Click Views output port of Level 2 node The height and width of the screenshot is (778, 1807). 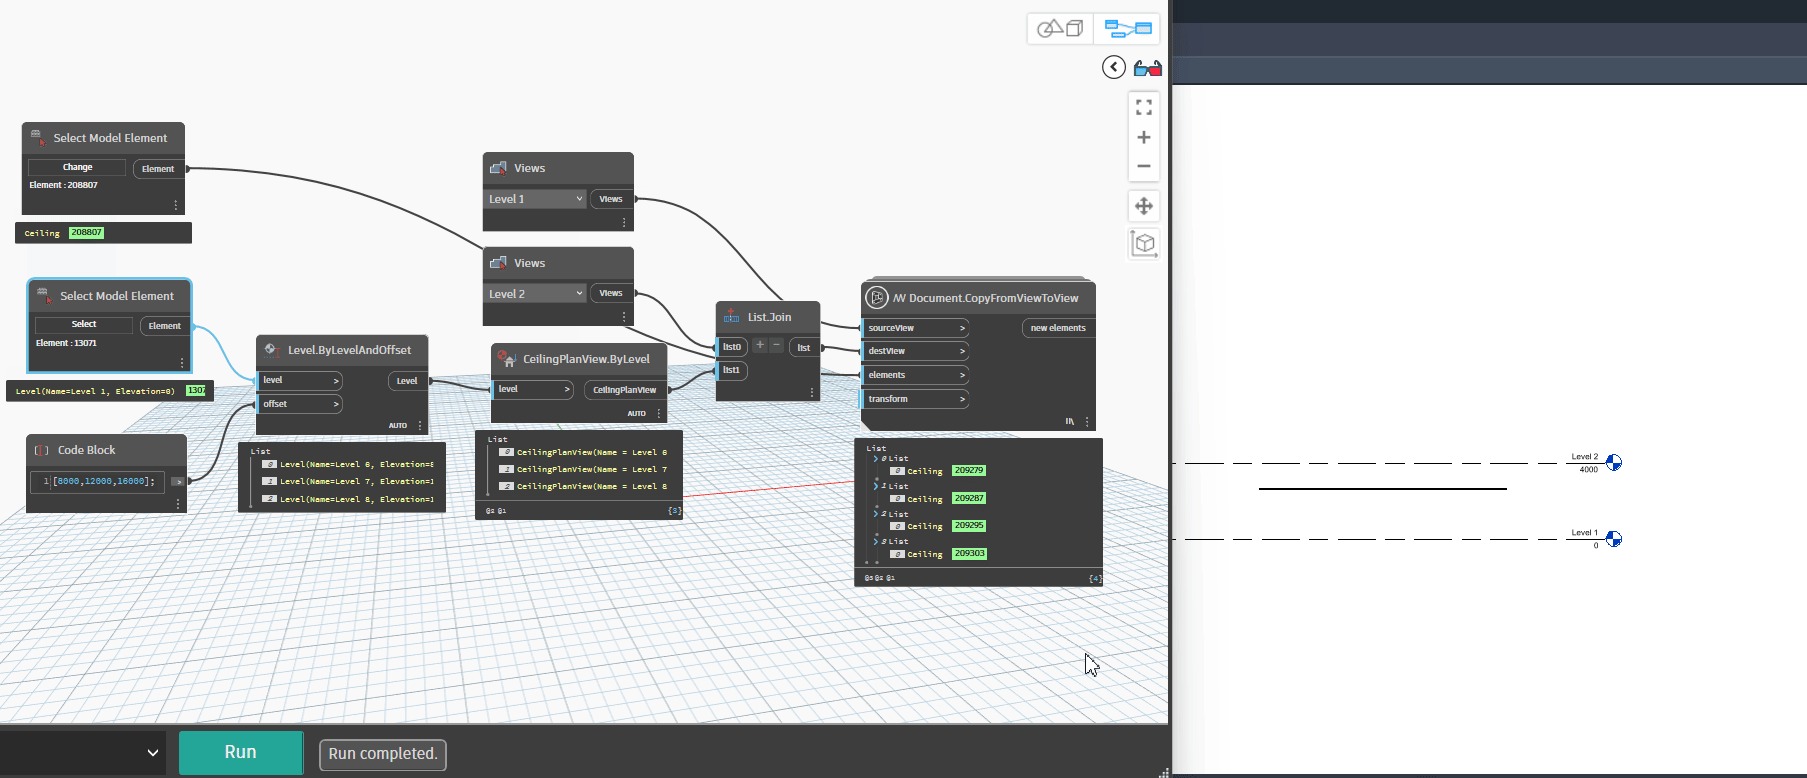(611, 293)
